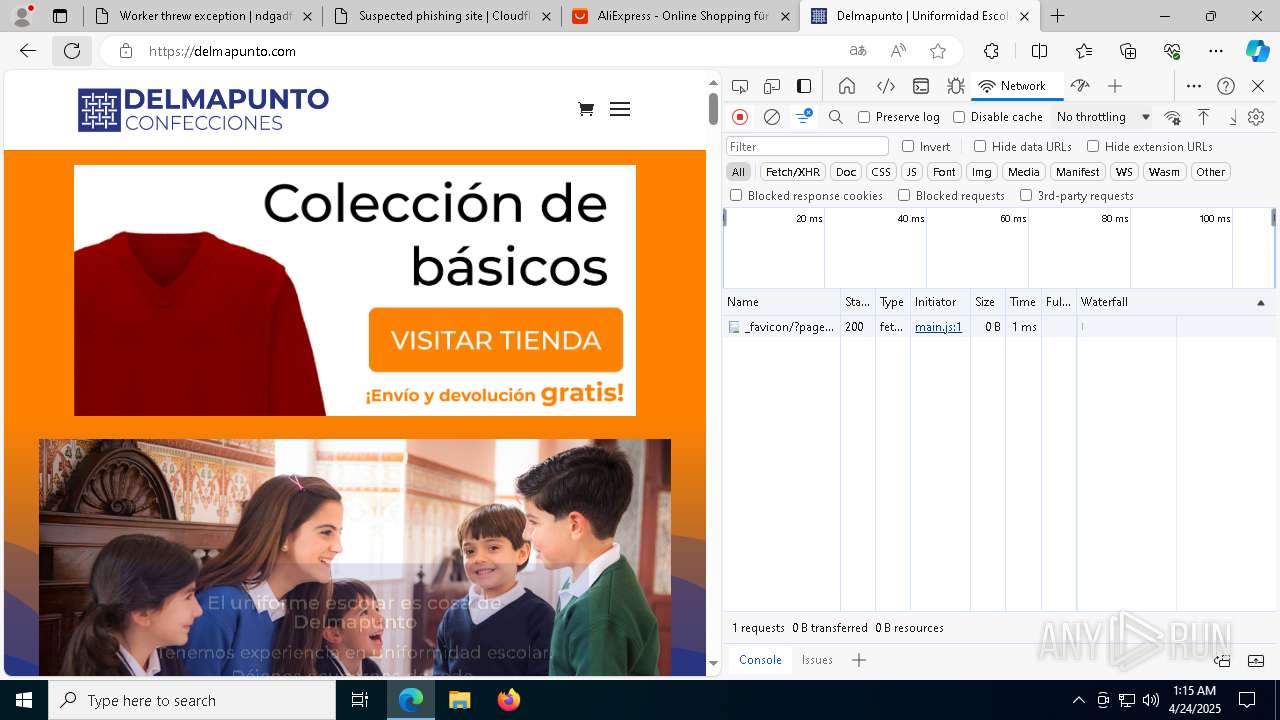The width and height of the screenshot is (1280, 720).
Task: Refresh the current page
Action: tap(72, 51)
